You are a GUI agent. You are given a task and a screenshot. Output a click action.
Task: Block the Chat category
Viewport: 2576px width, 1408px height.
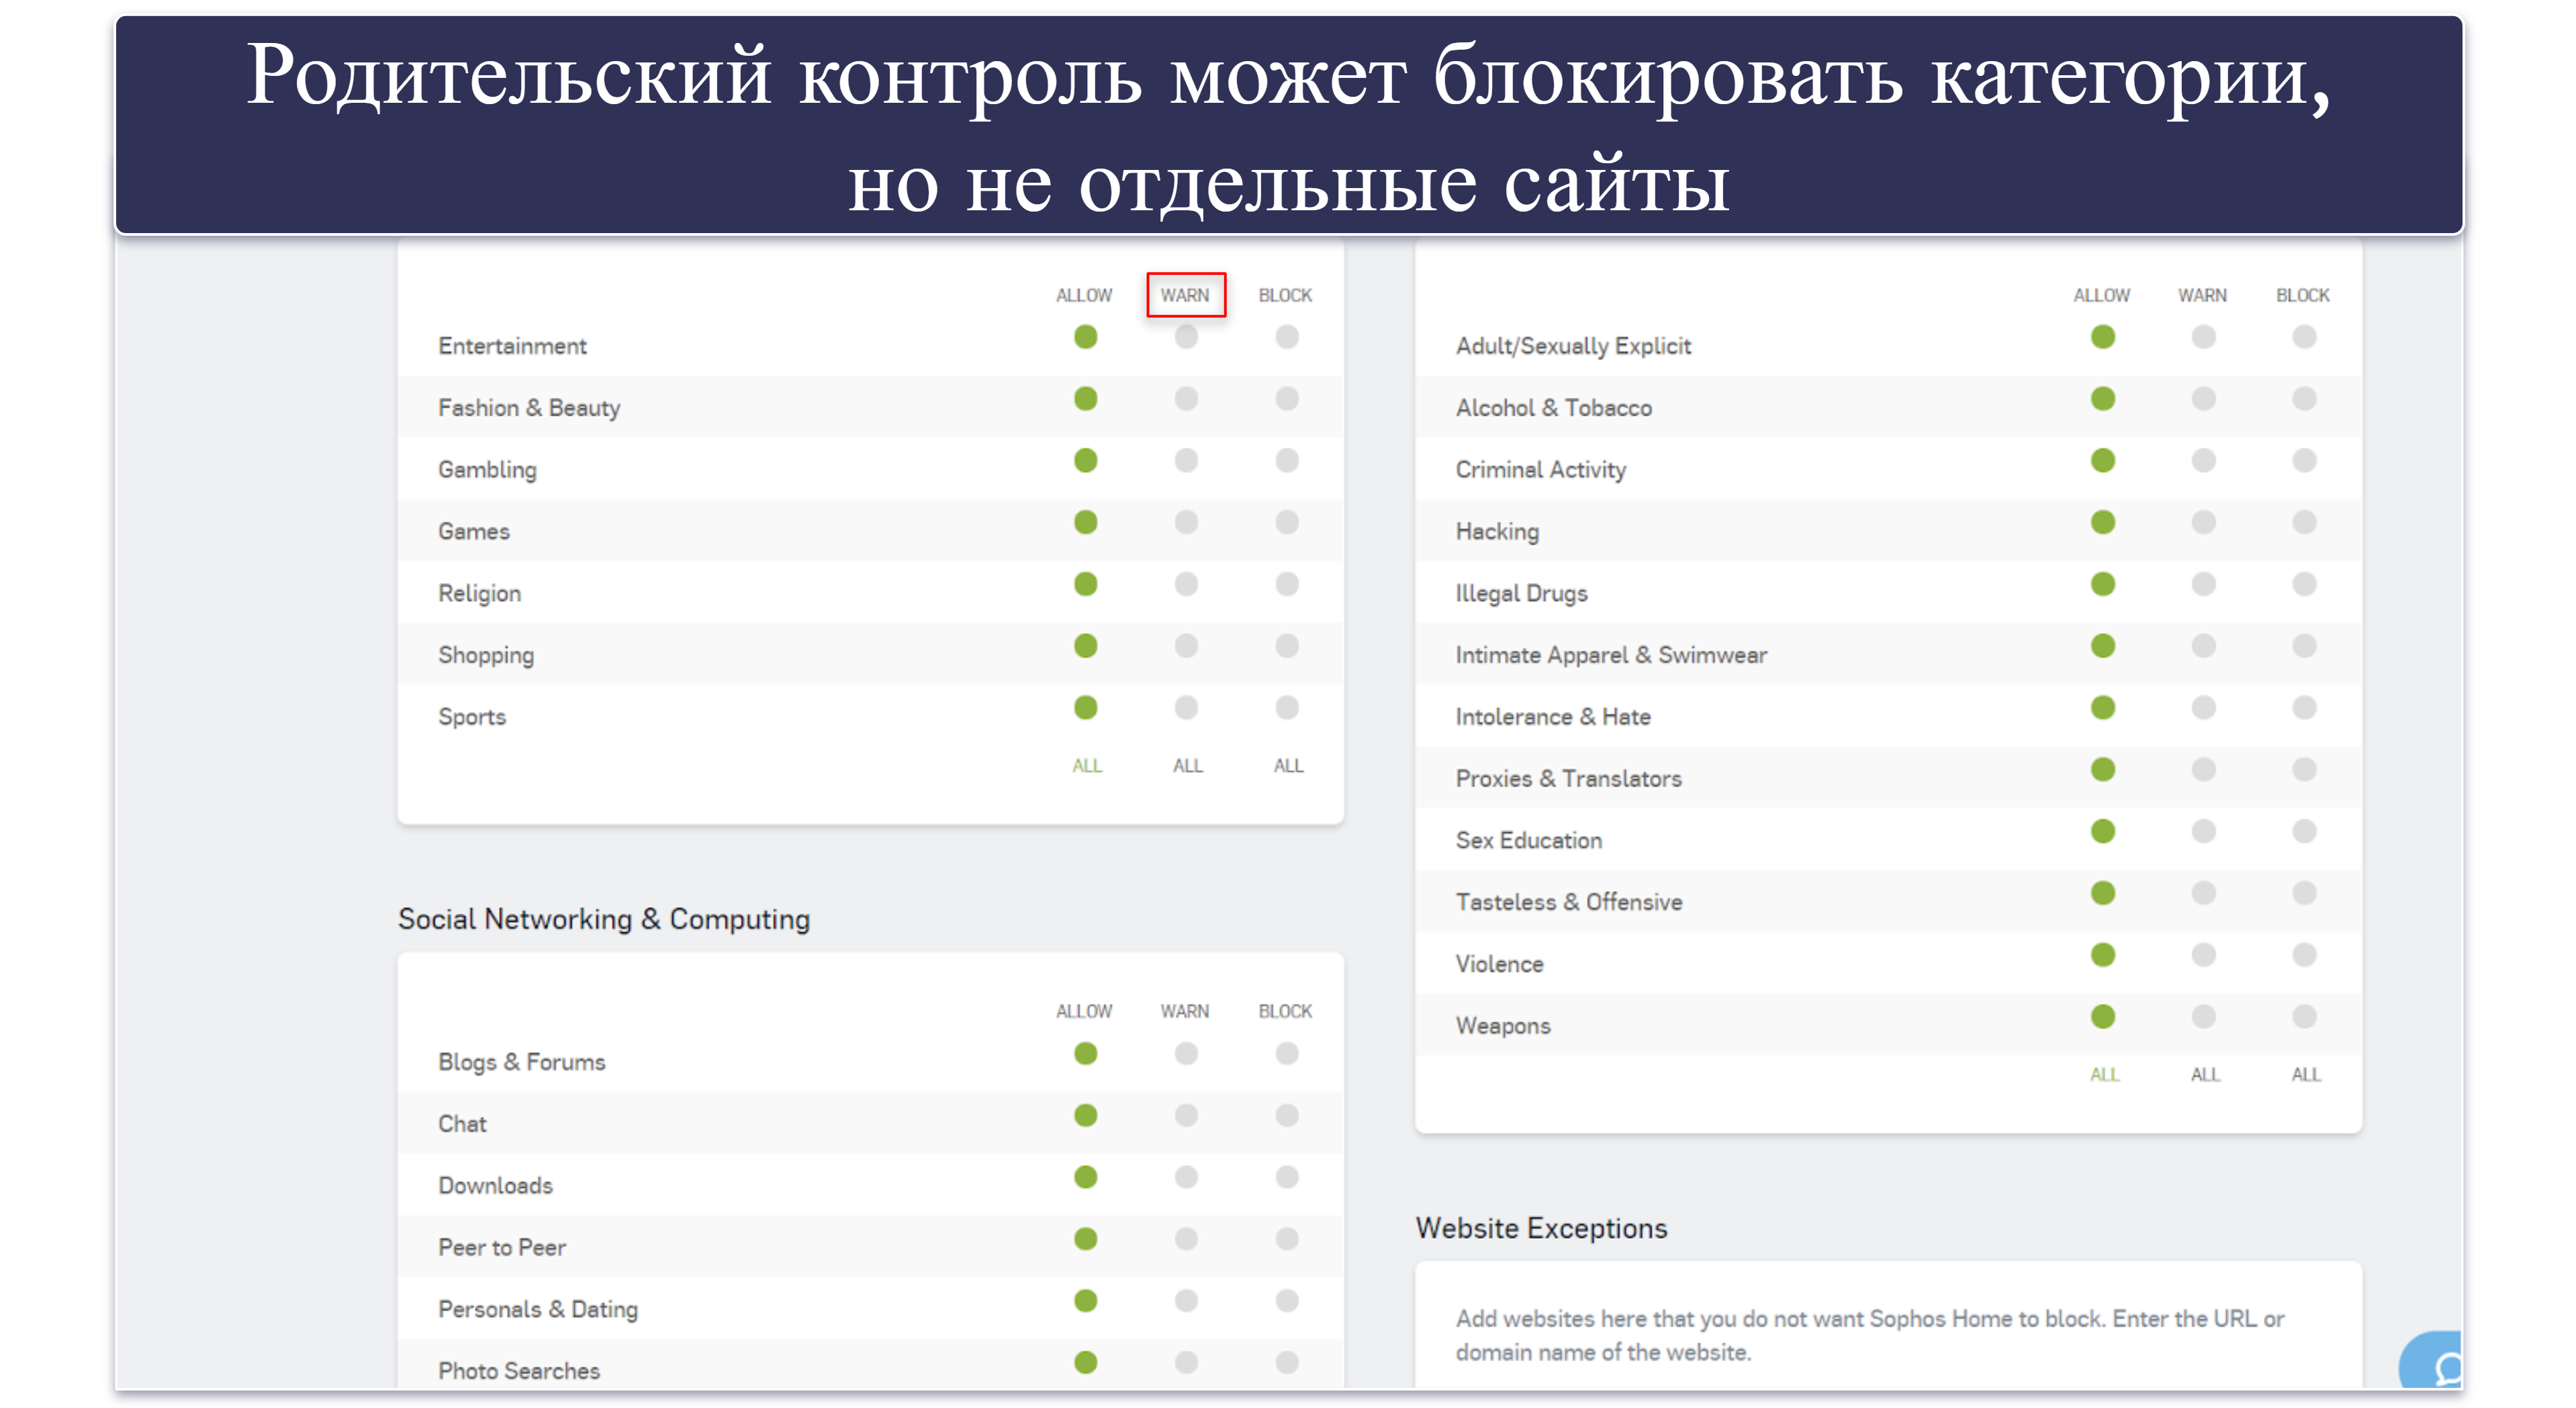pos(1287,1116)
